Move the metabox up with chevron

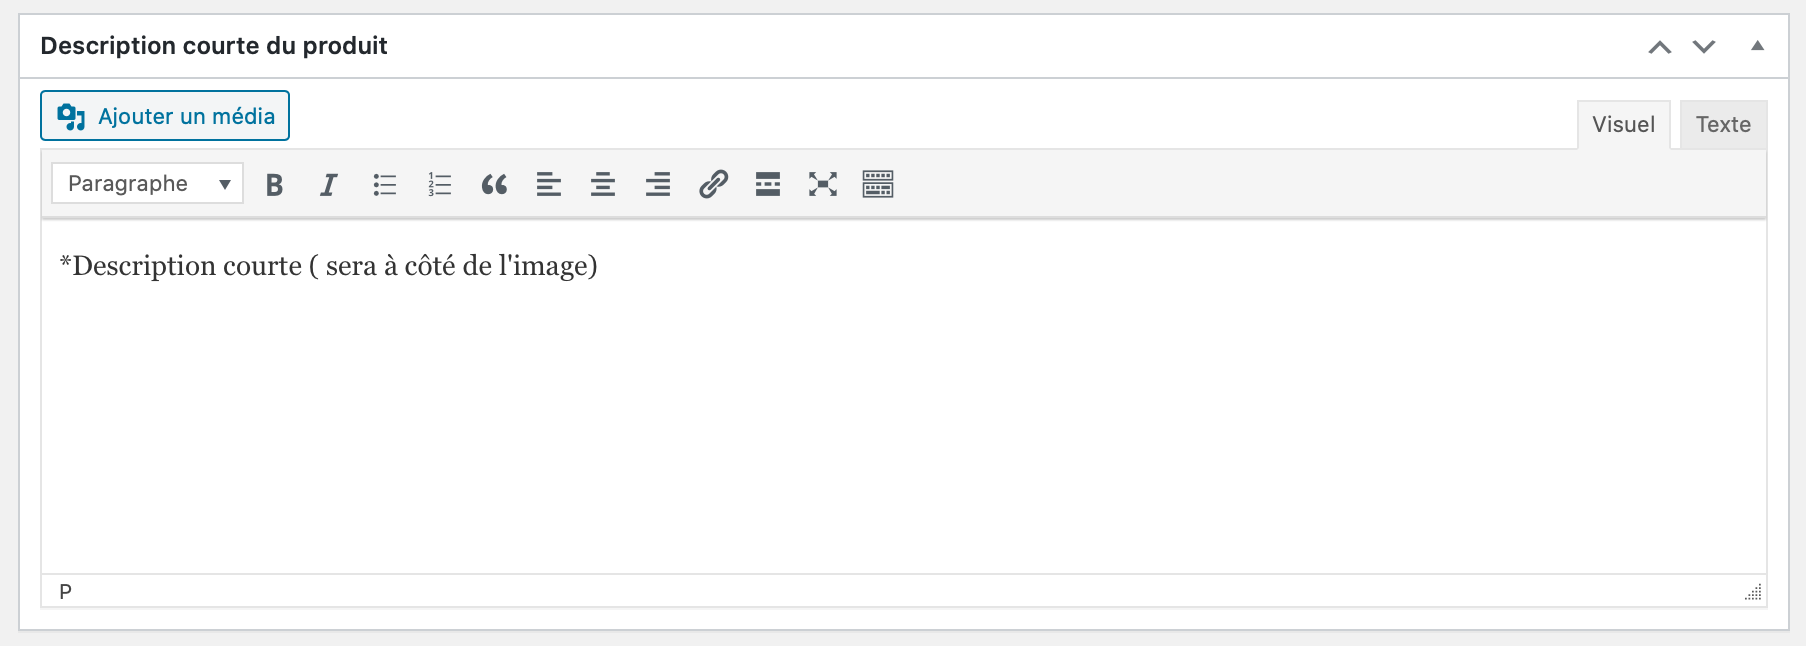1660,47
